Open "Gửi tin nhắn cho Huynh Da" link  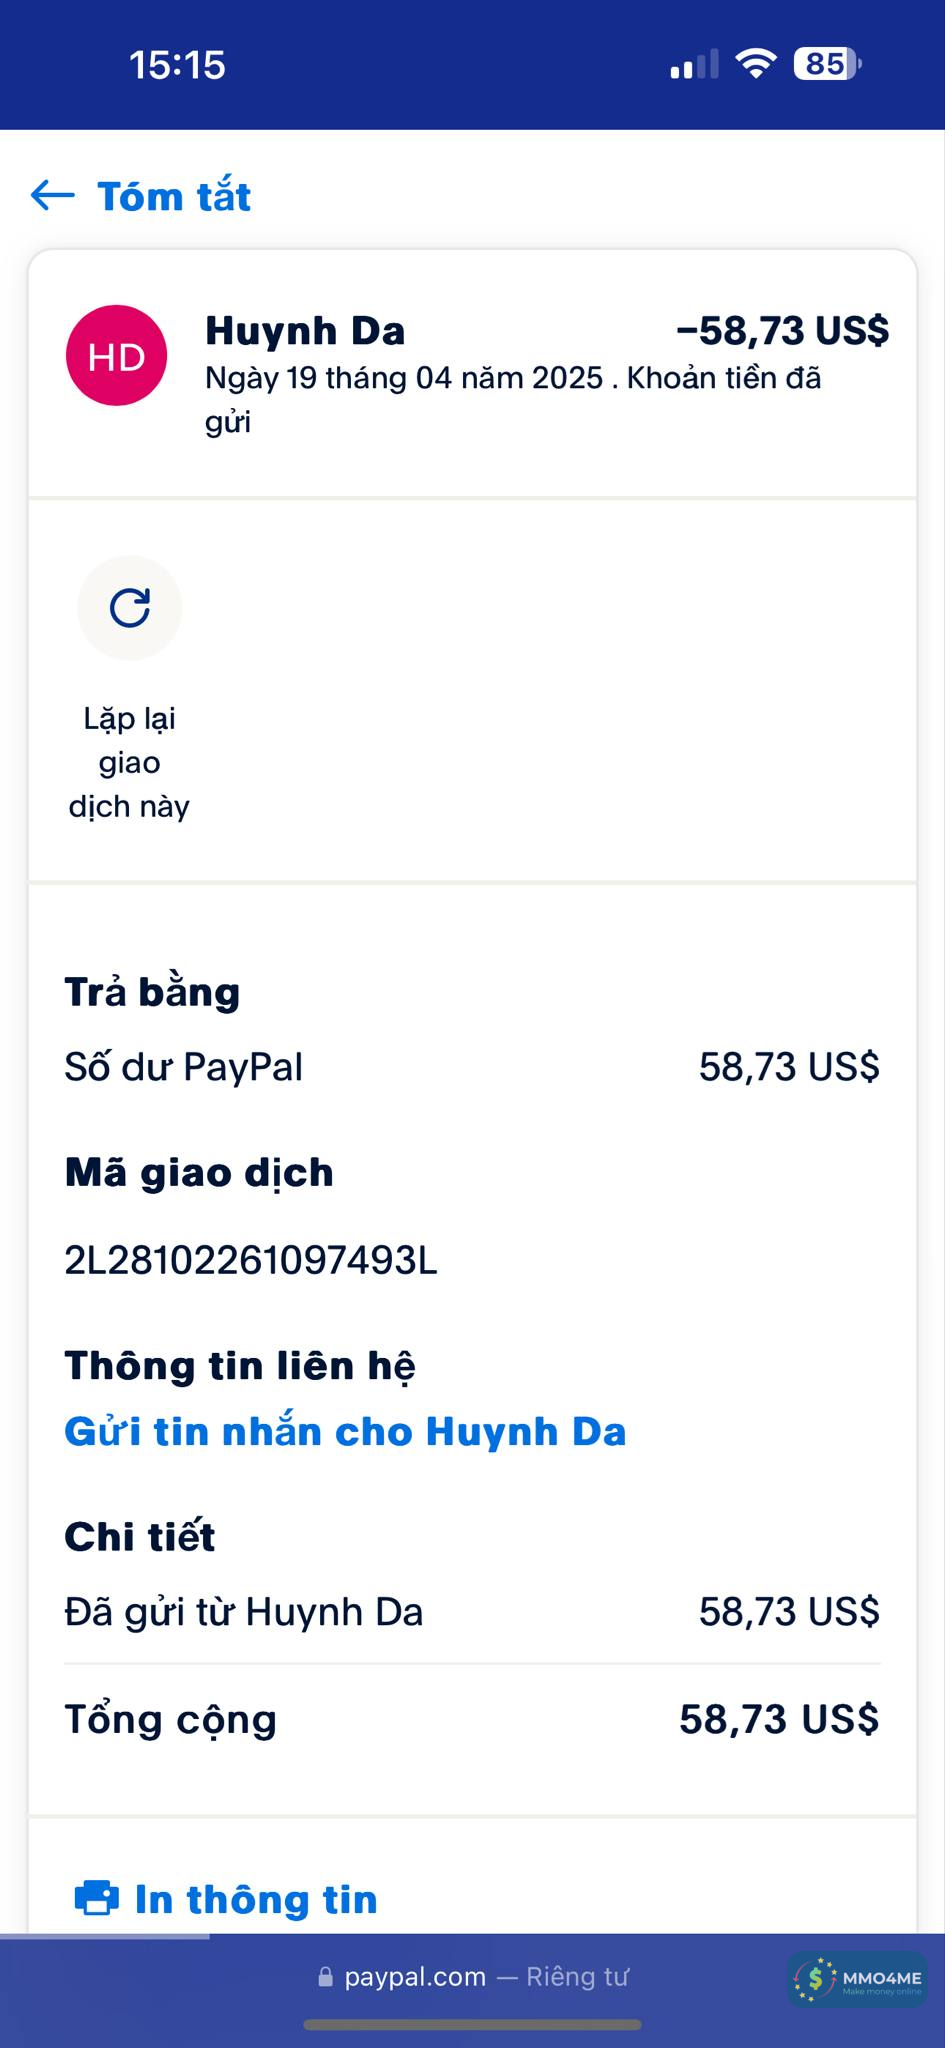pyautogui.click(x=345, y=1432)
